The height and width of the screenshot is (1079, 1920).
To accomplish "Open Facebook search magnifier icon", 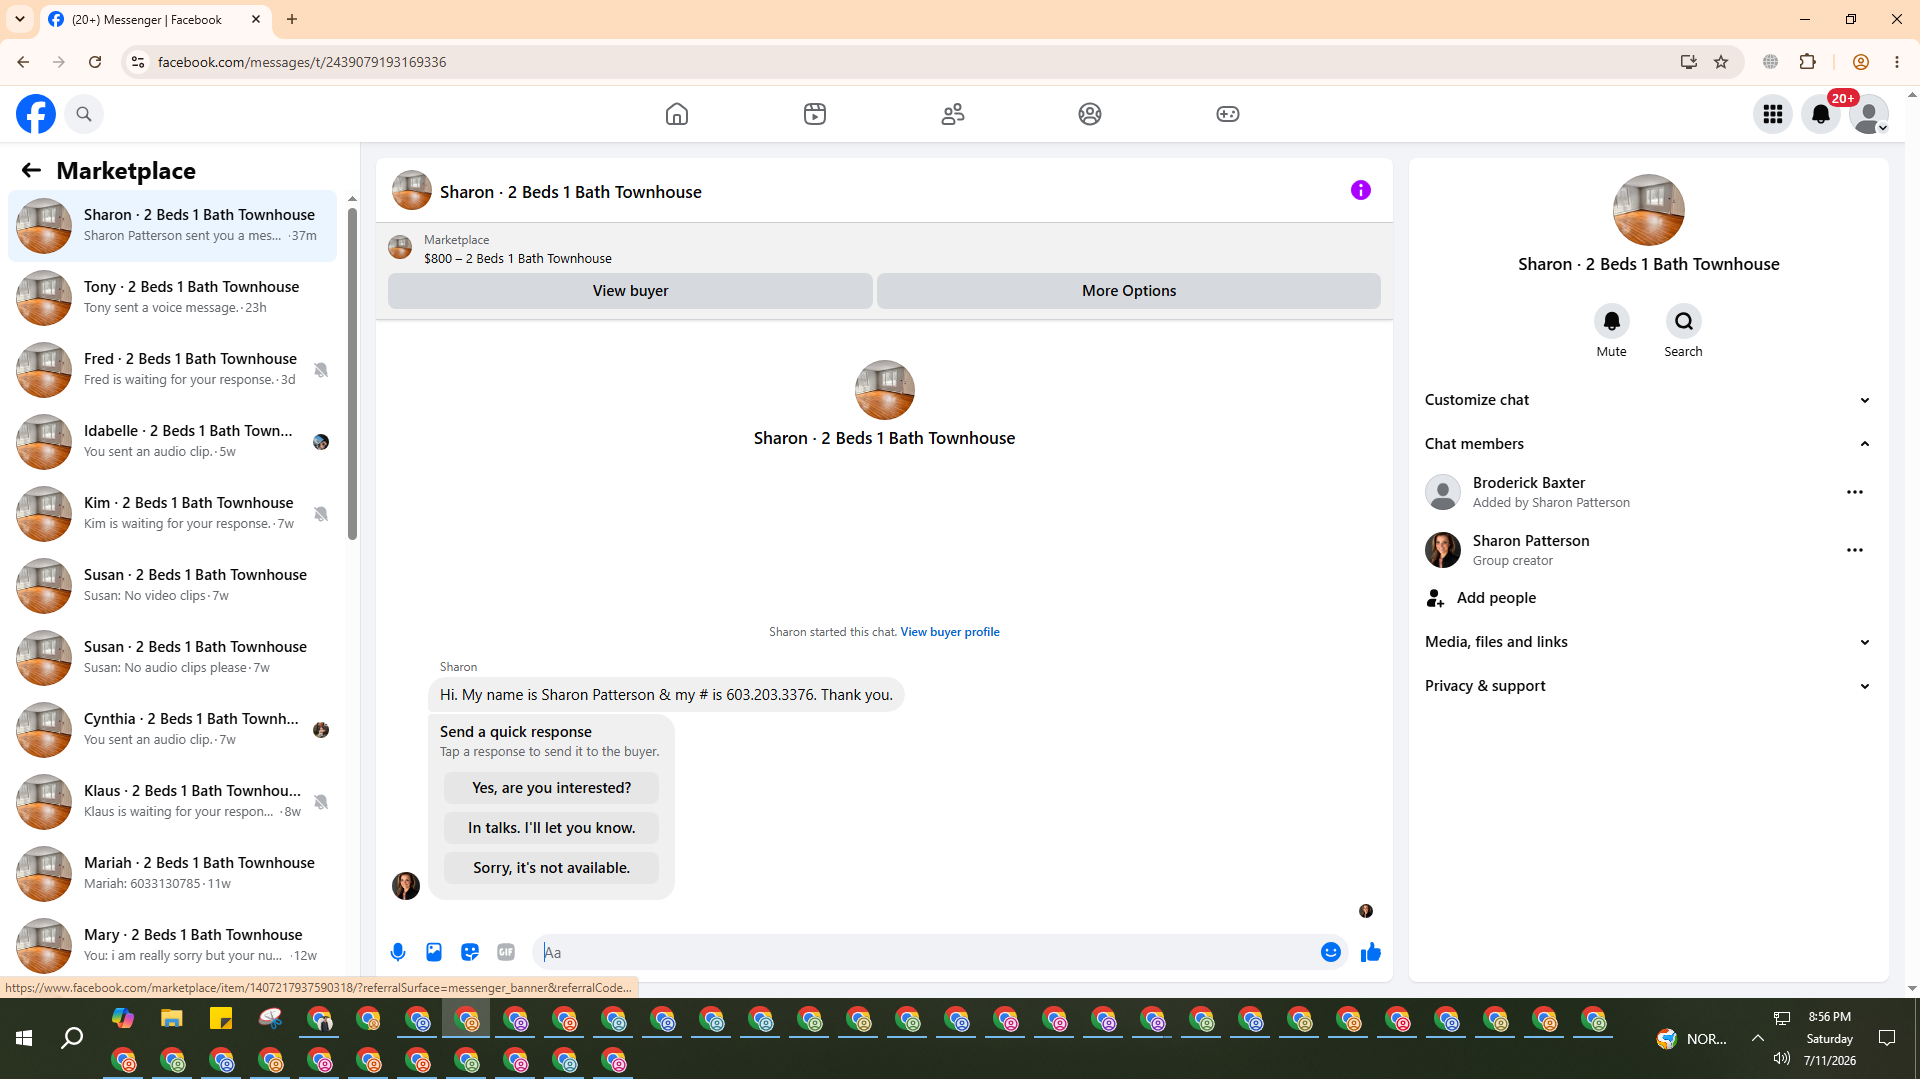I will 84,114.
